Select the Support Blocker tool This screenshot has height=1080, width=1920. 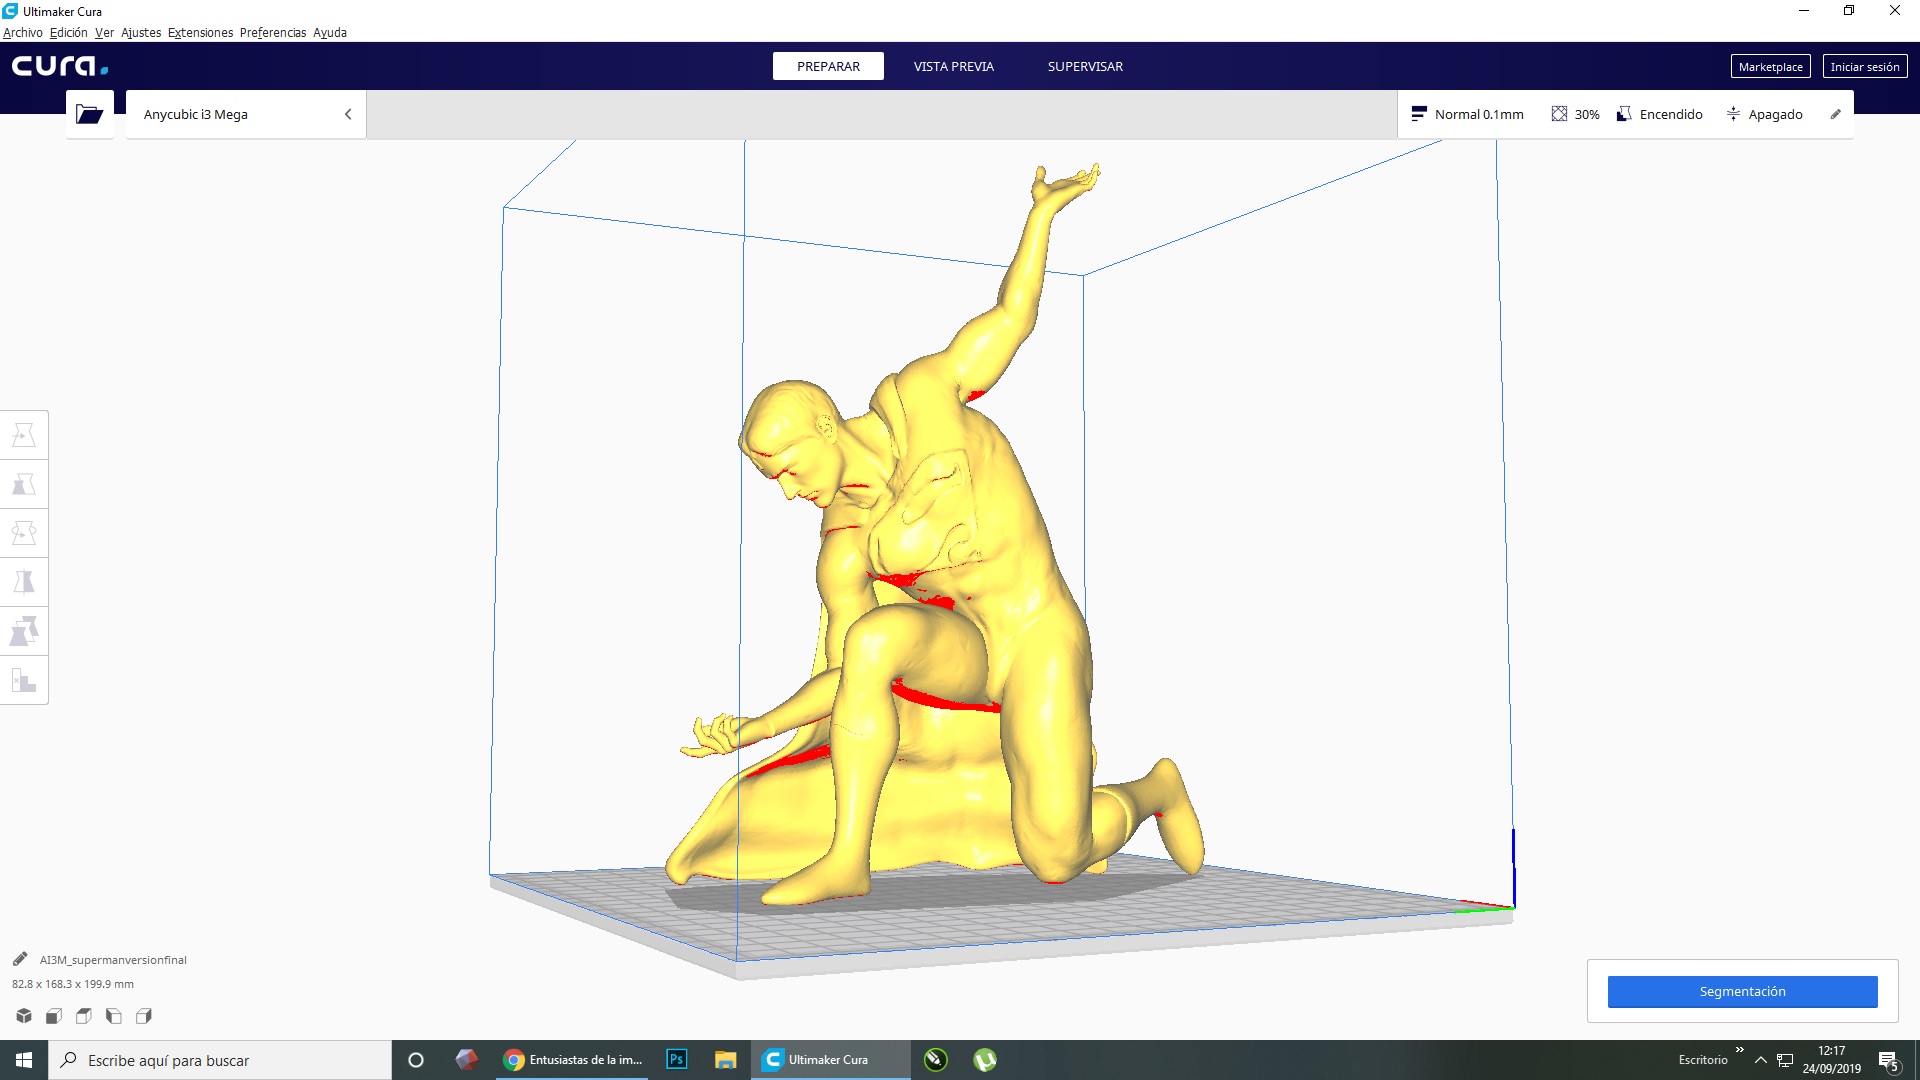click(x=24, y=681)
